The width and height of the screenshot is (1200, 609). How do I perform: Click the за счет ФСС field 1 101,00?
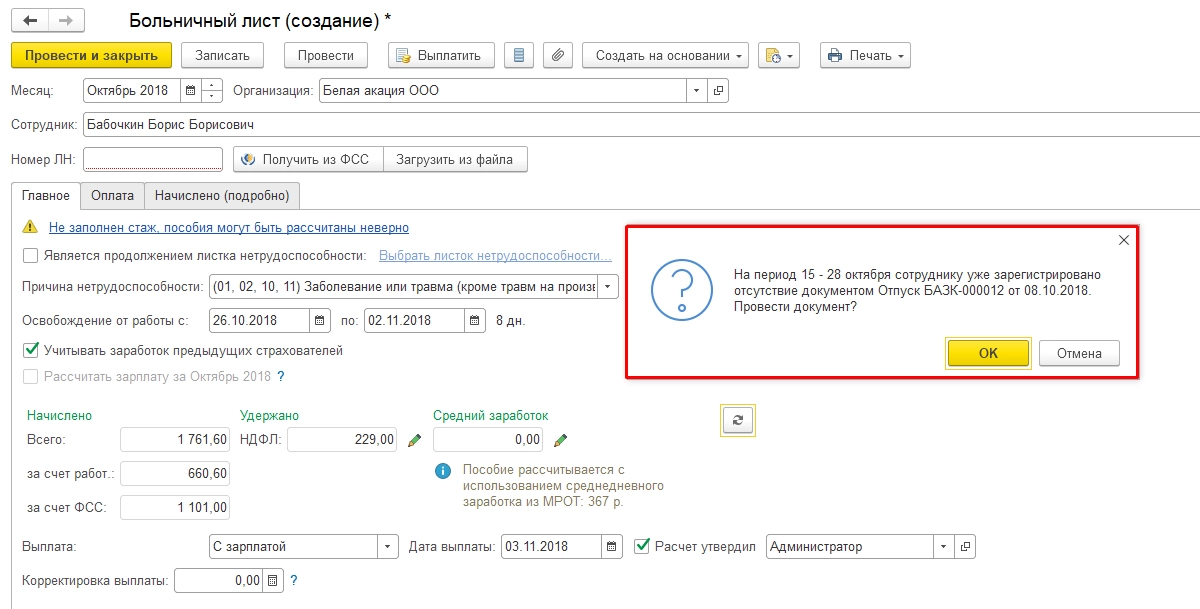click(175, 508)
